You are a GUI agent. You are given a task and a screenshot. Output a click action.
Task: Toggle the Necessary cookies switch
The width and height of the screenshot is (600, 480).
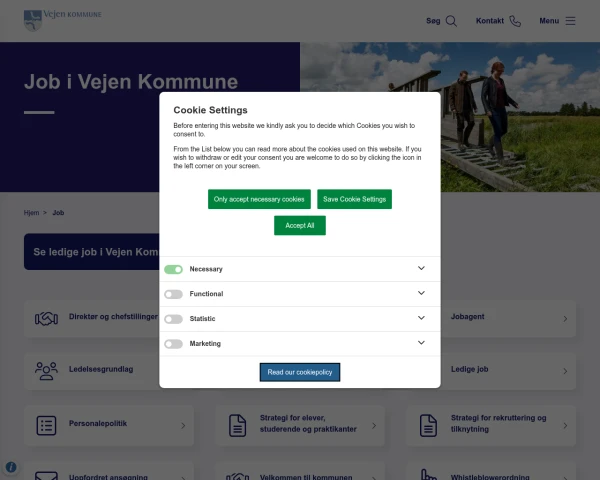173,269
